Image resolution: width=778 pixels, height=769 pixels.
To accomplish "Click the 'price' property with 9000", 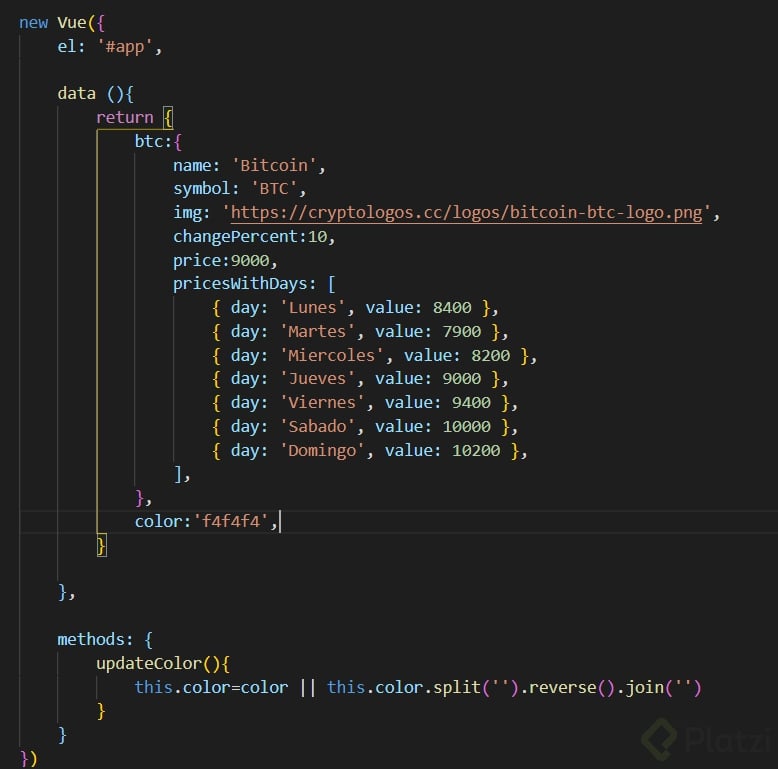I will [196, 260].
